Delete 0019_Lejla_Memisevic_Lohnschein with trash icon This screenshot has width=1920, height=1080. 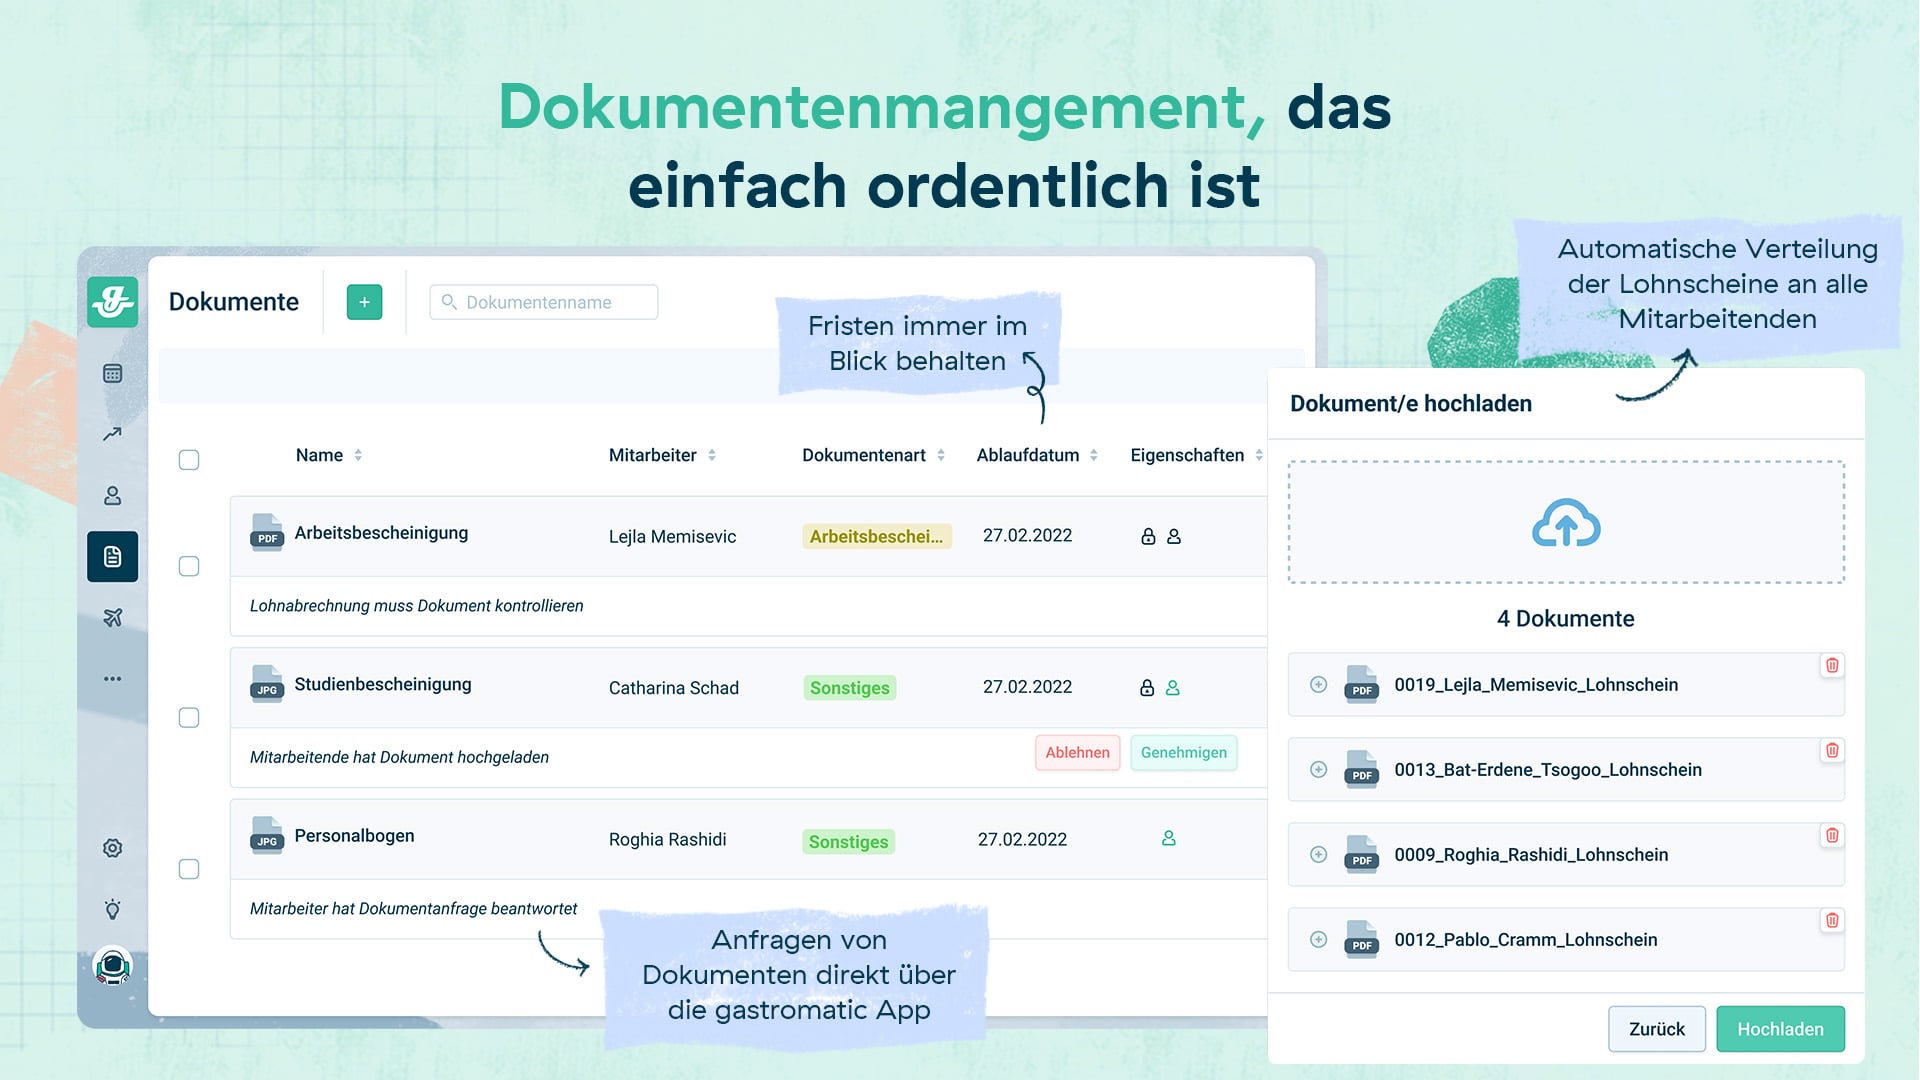(1831, 666)
